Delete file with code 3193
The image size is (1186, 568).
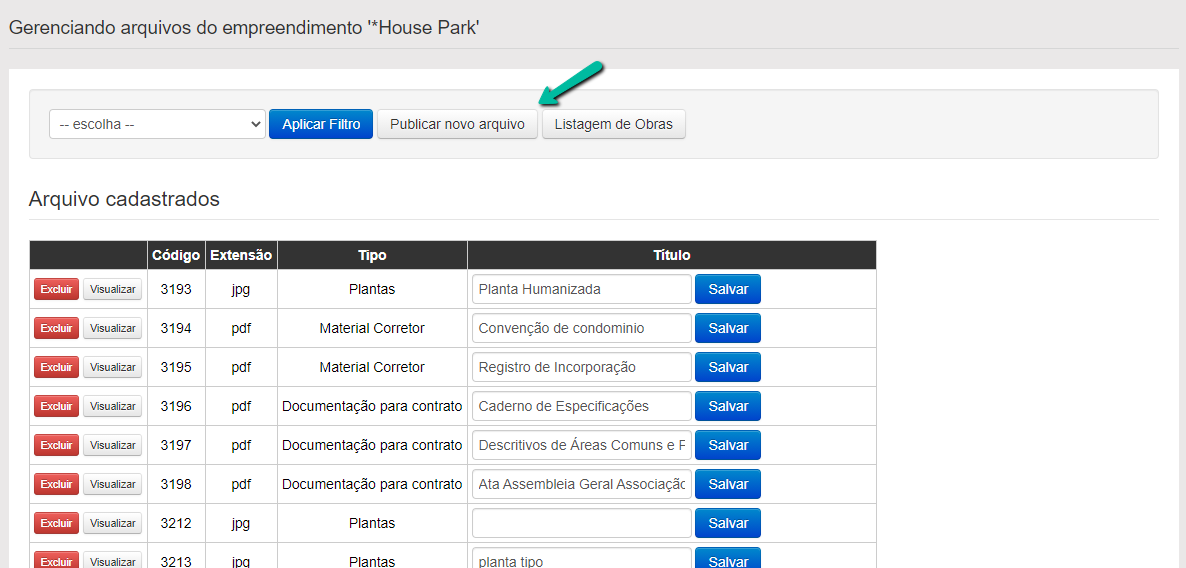pyautogui.click(x=56, y=289)
